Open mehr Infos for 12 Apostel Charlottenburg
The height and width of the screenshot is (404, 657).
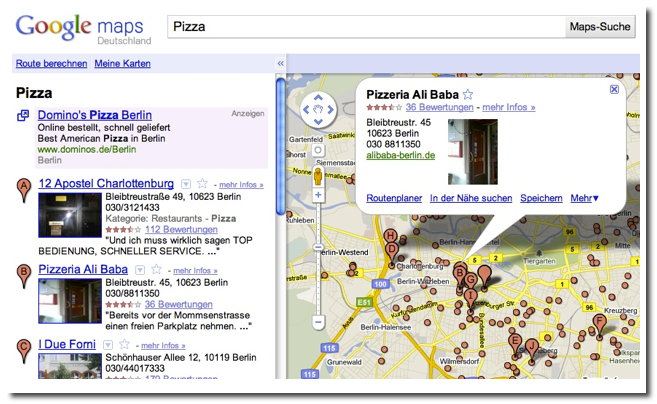tap(241, 185)
